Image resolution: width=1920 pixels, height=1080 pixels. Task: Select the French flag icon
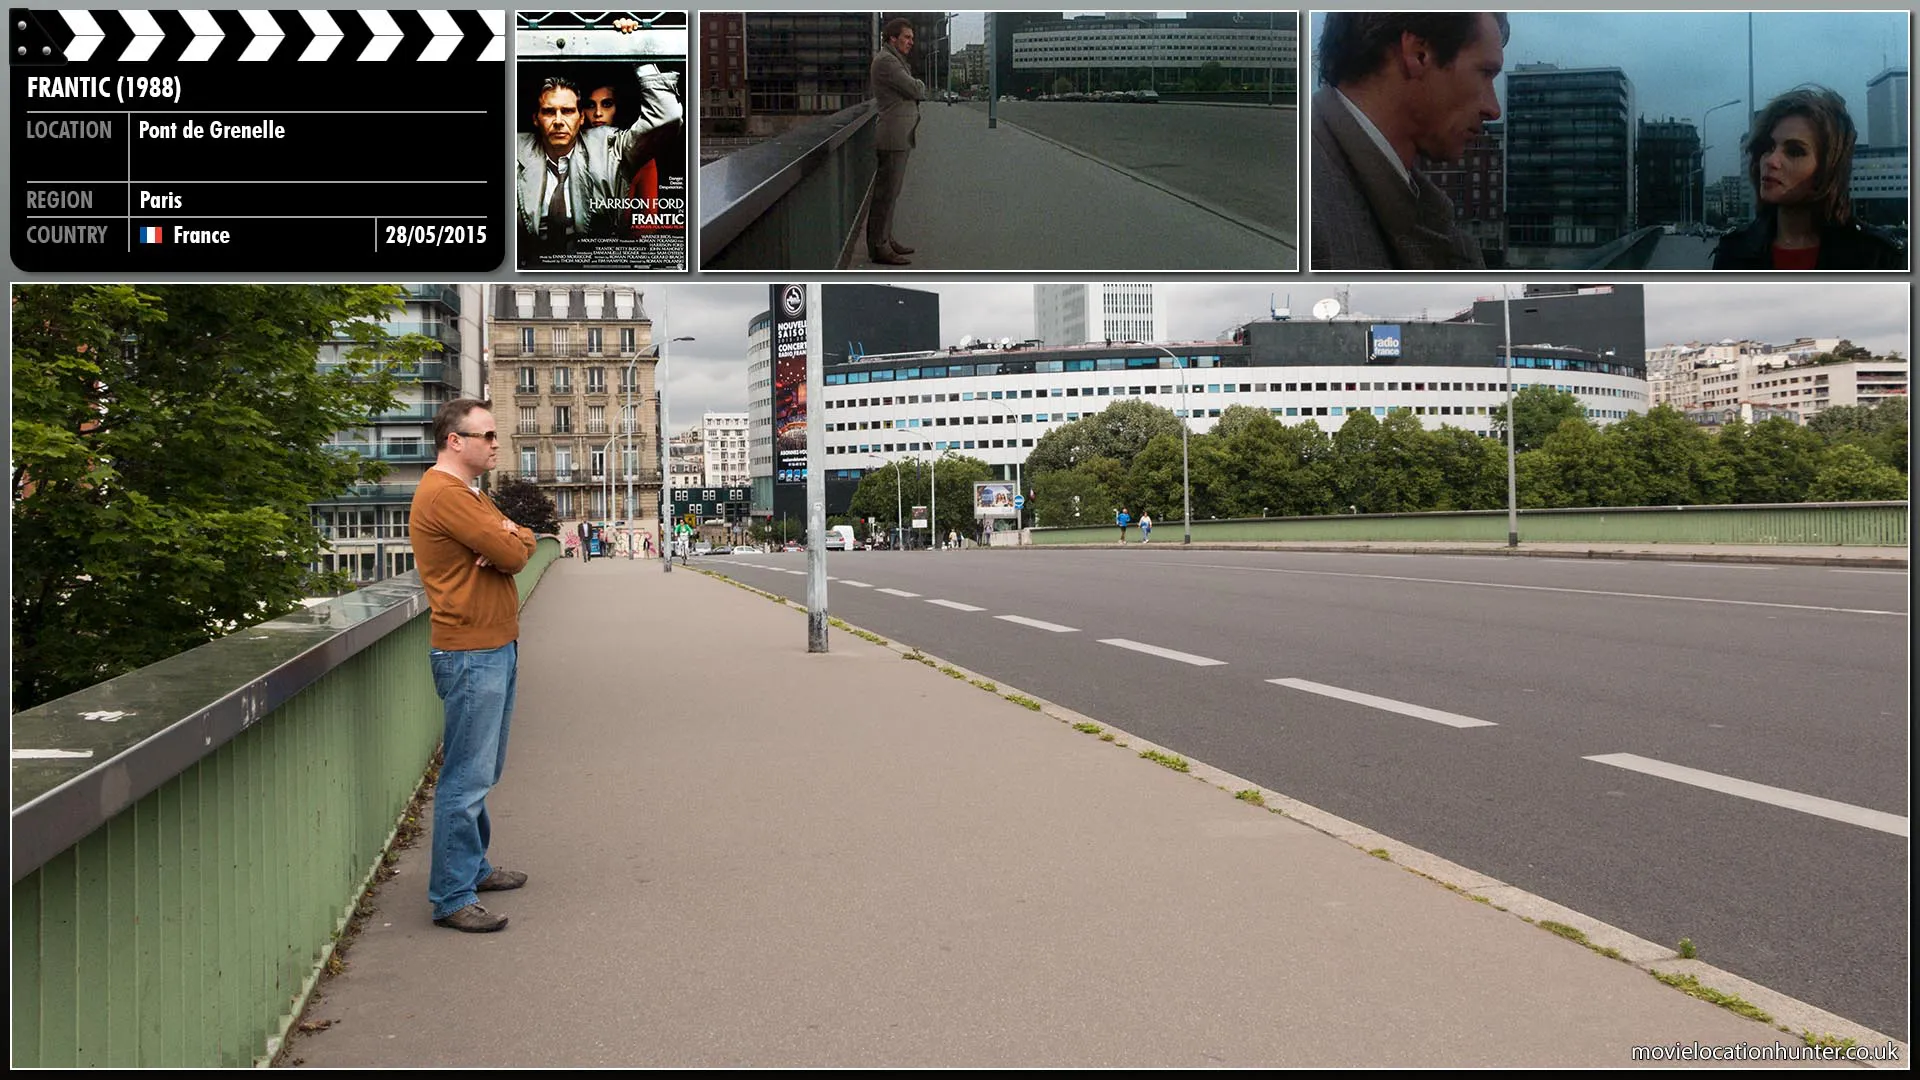[x=152, y=236]
